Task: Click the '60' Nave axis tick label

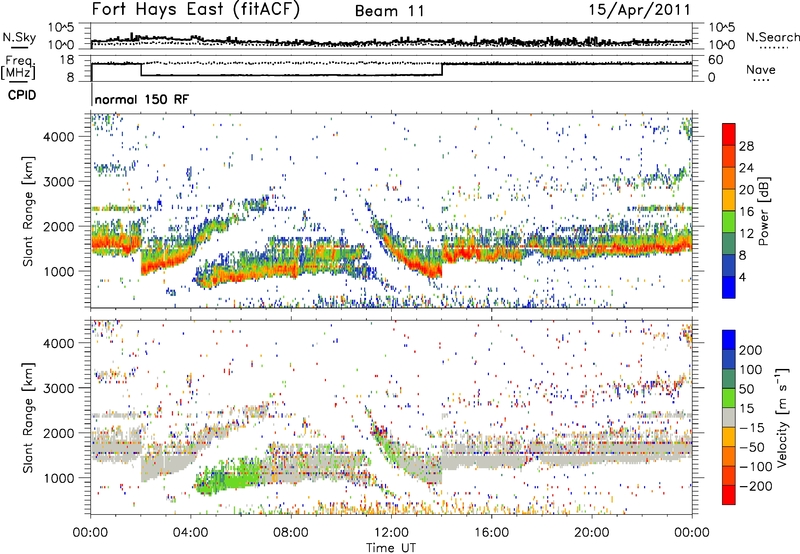Action: 716,60
